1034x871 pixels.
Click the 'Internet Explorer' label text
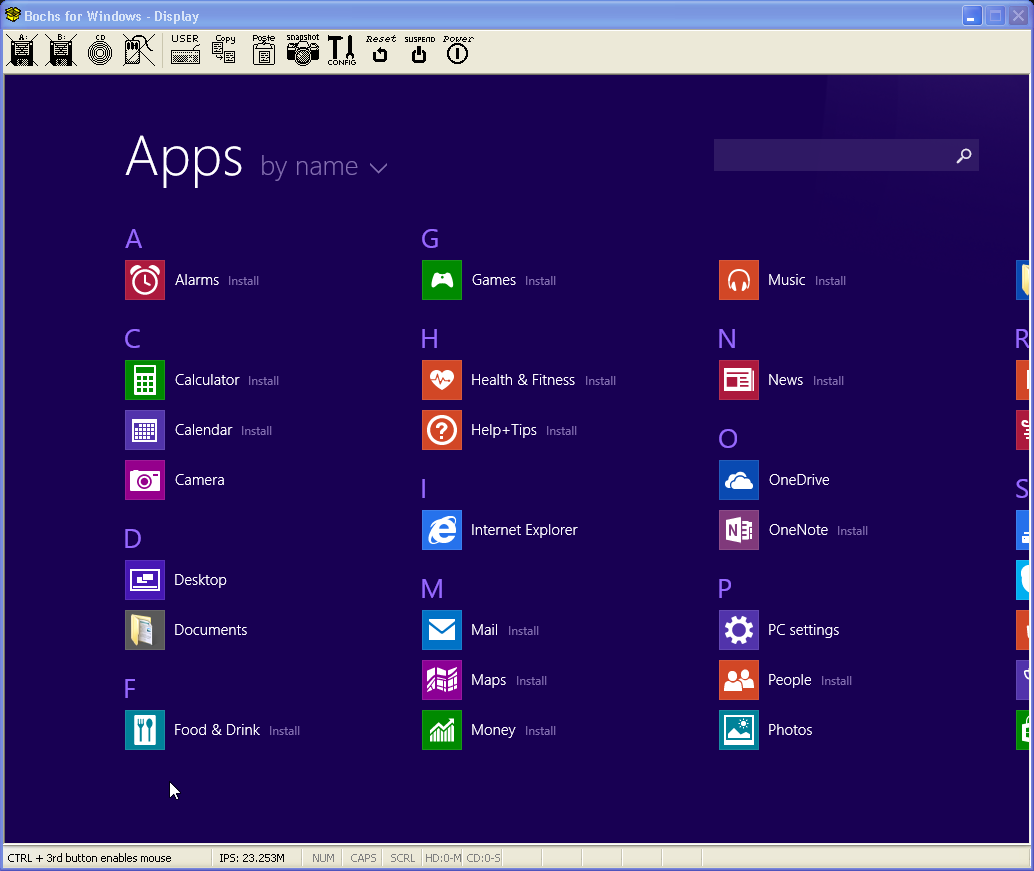coord(524,530)
